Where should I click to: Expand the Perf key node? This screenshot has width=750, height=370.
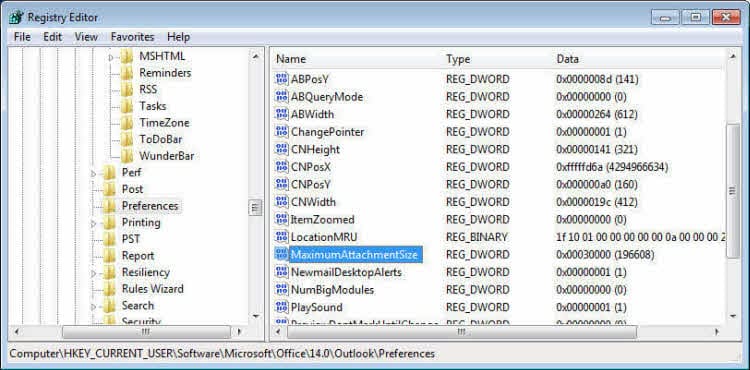pos(94,174)
